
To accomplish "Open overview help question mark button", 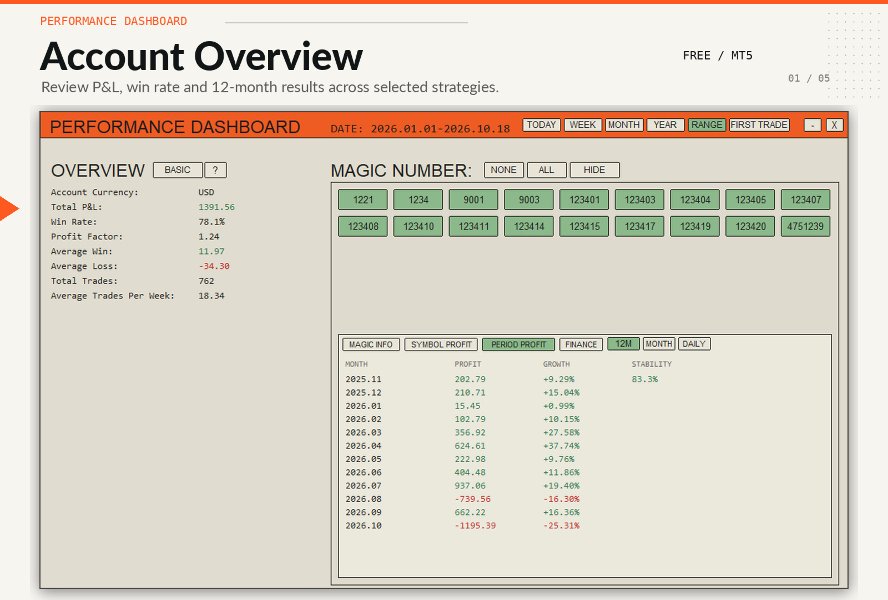I will [215, 170].
